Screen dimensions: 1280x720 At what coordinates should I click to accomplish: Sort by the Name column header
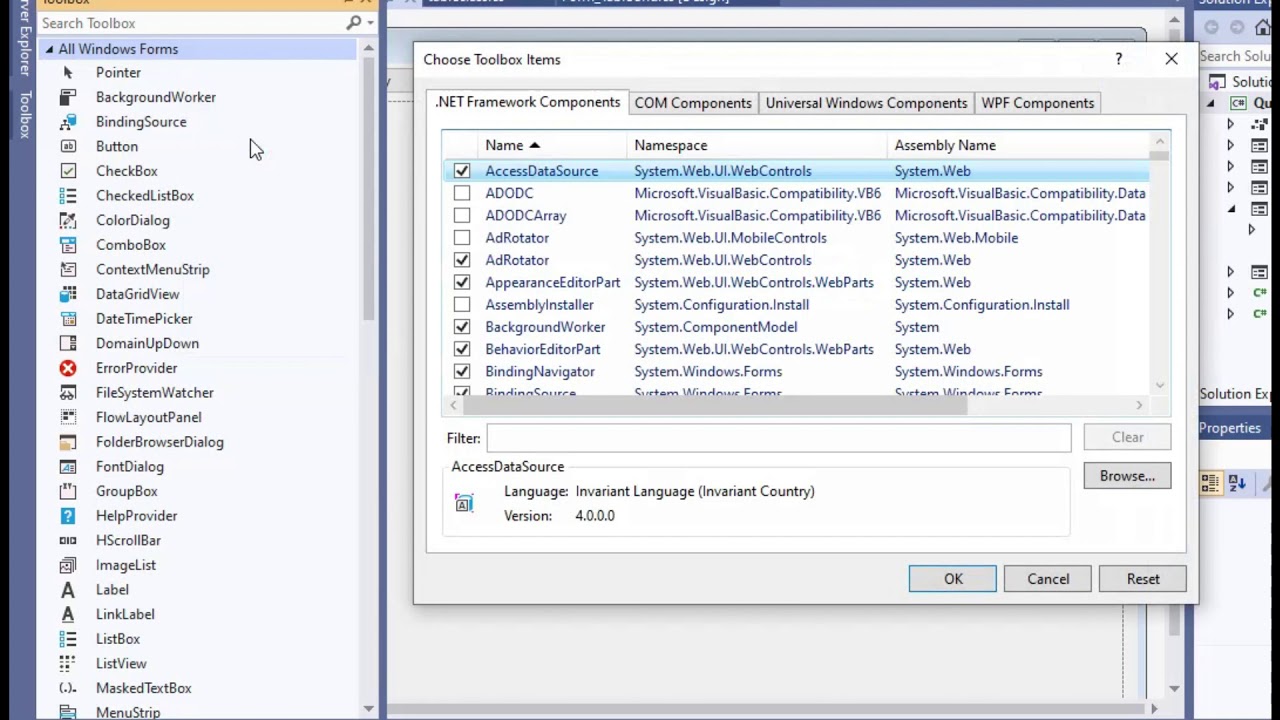click(x=552, y=145)
